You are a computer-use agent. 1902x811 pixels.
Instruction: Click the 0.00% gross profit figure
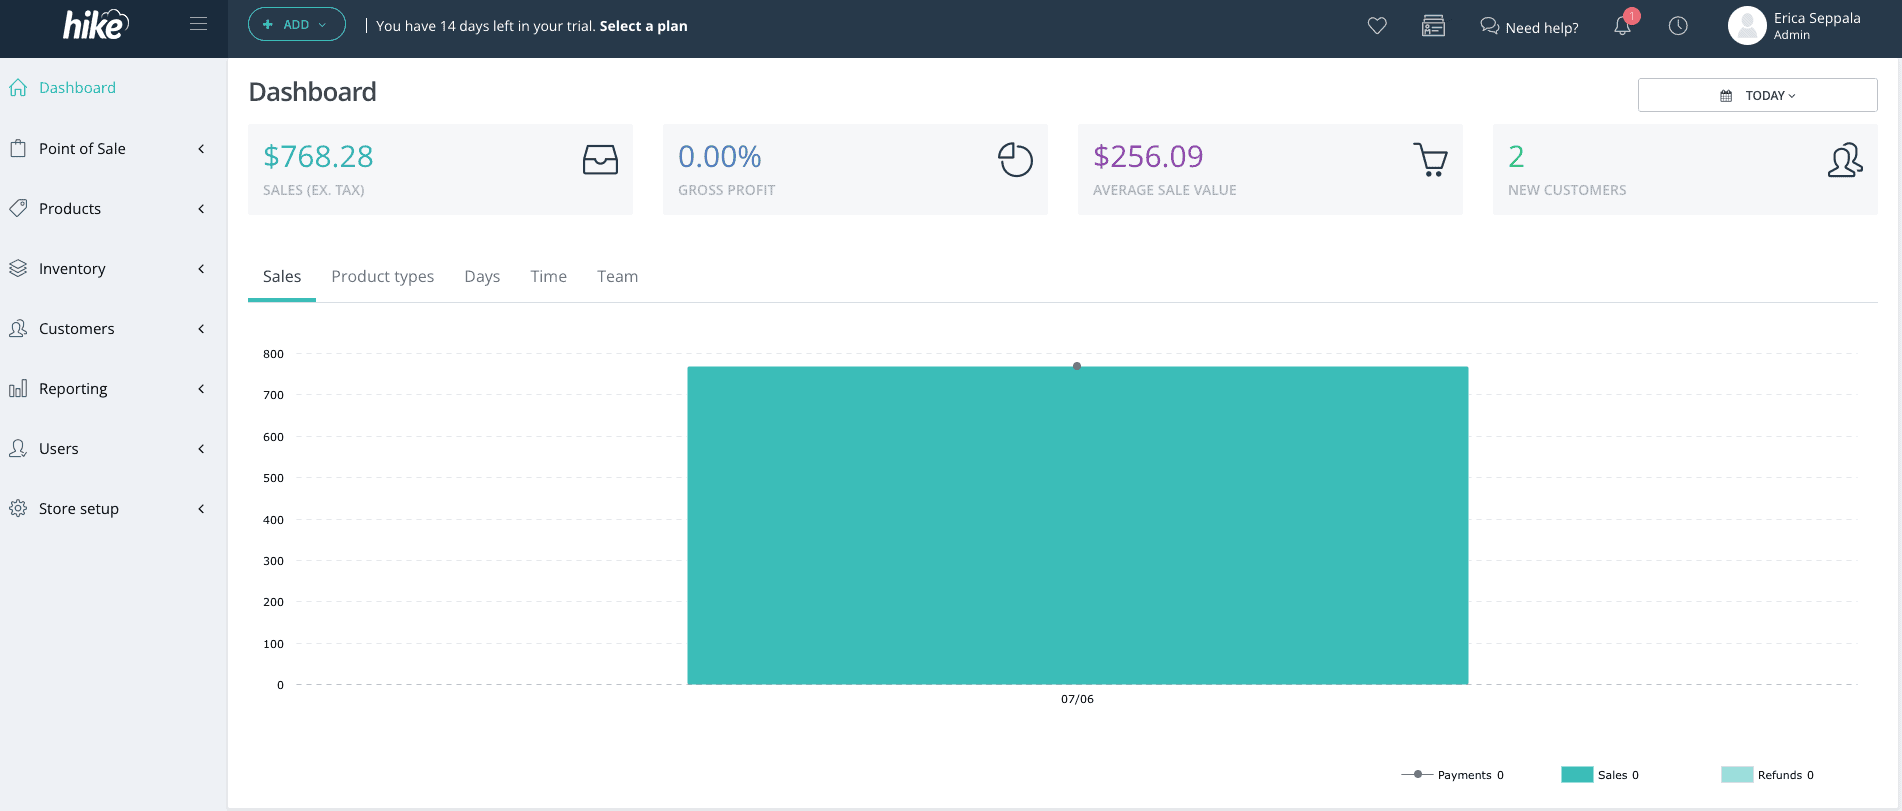pos(720,156)
